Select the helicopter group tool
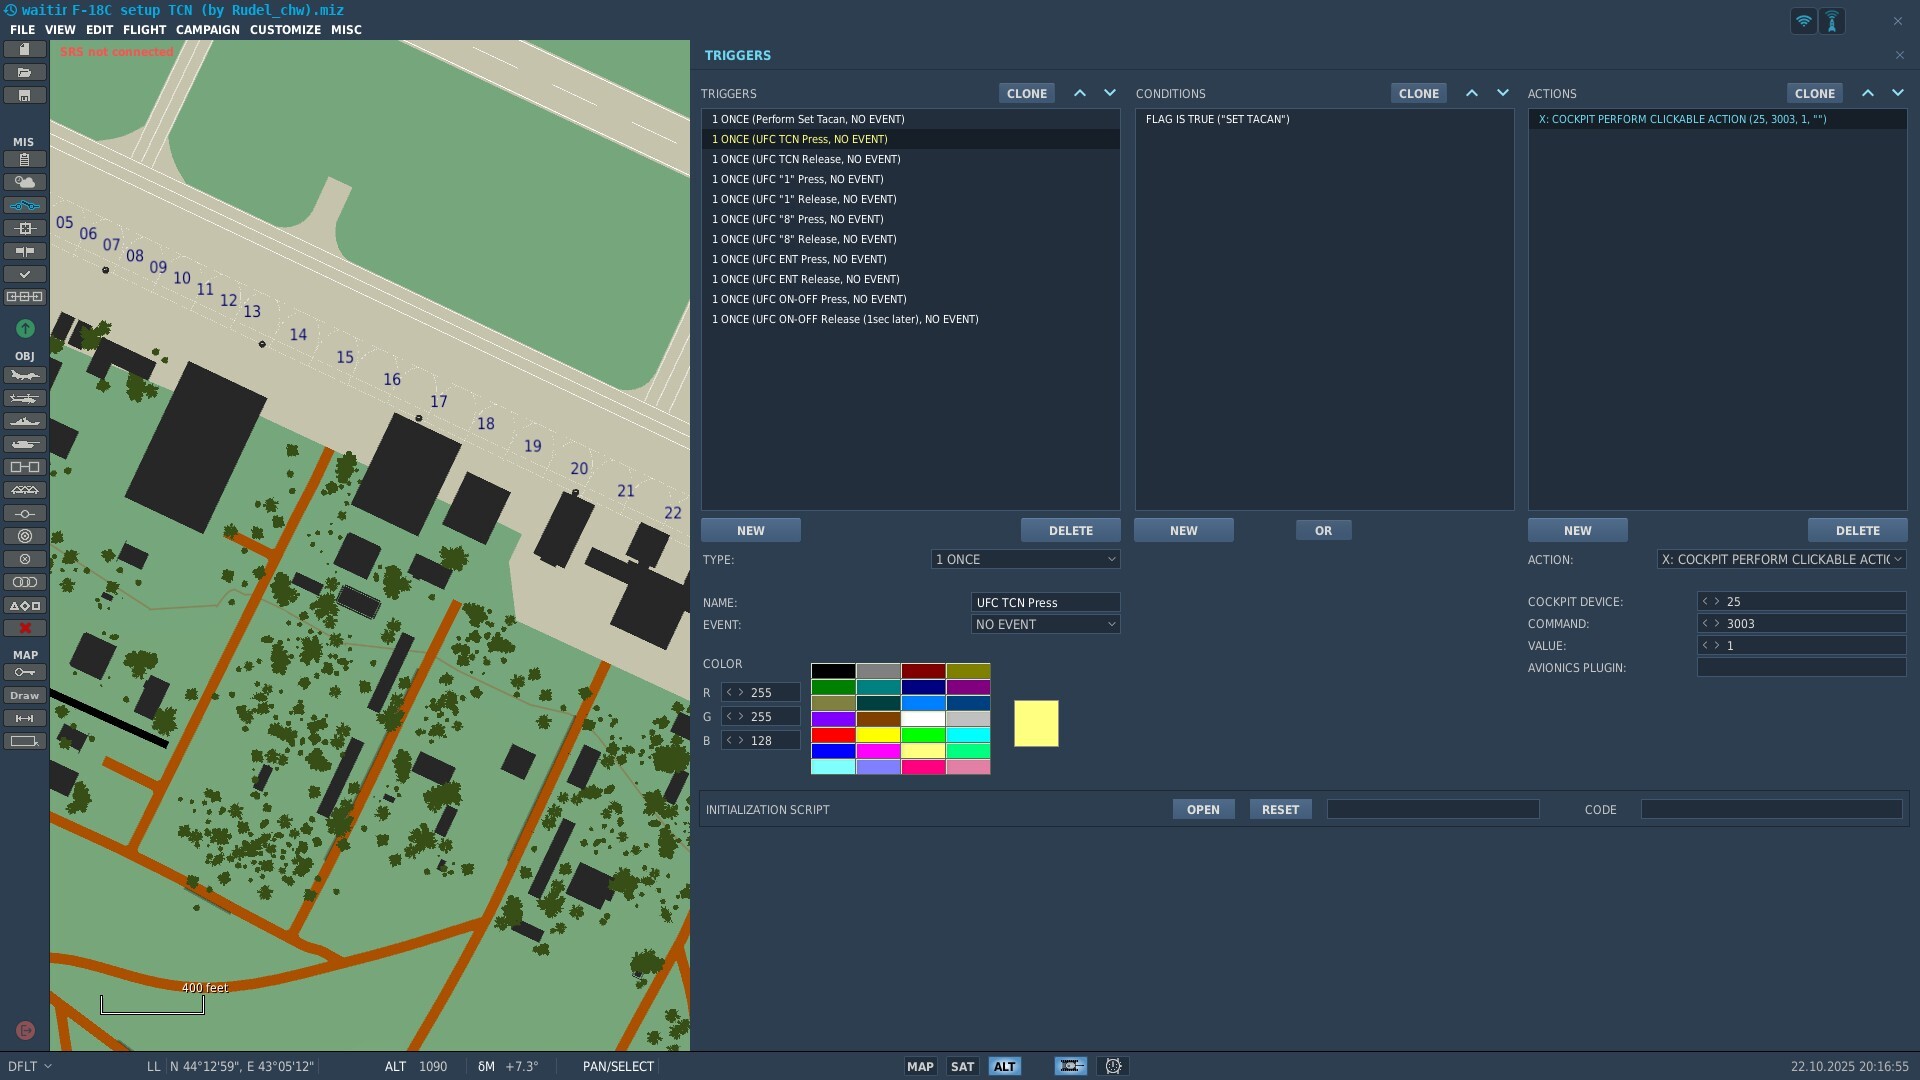Screen dimensions: 1920x1080 25,398
